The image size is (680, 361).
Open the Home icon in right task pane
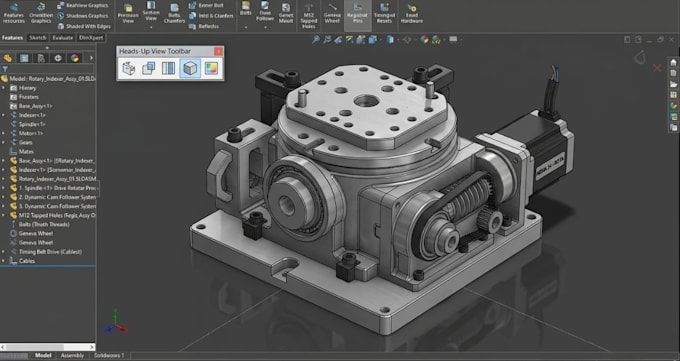coord(673,62)
